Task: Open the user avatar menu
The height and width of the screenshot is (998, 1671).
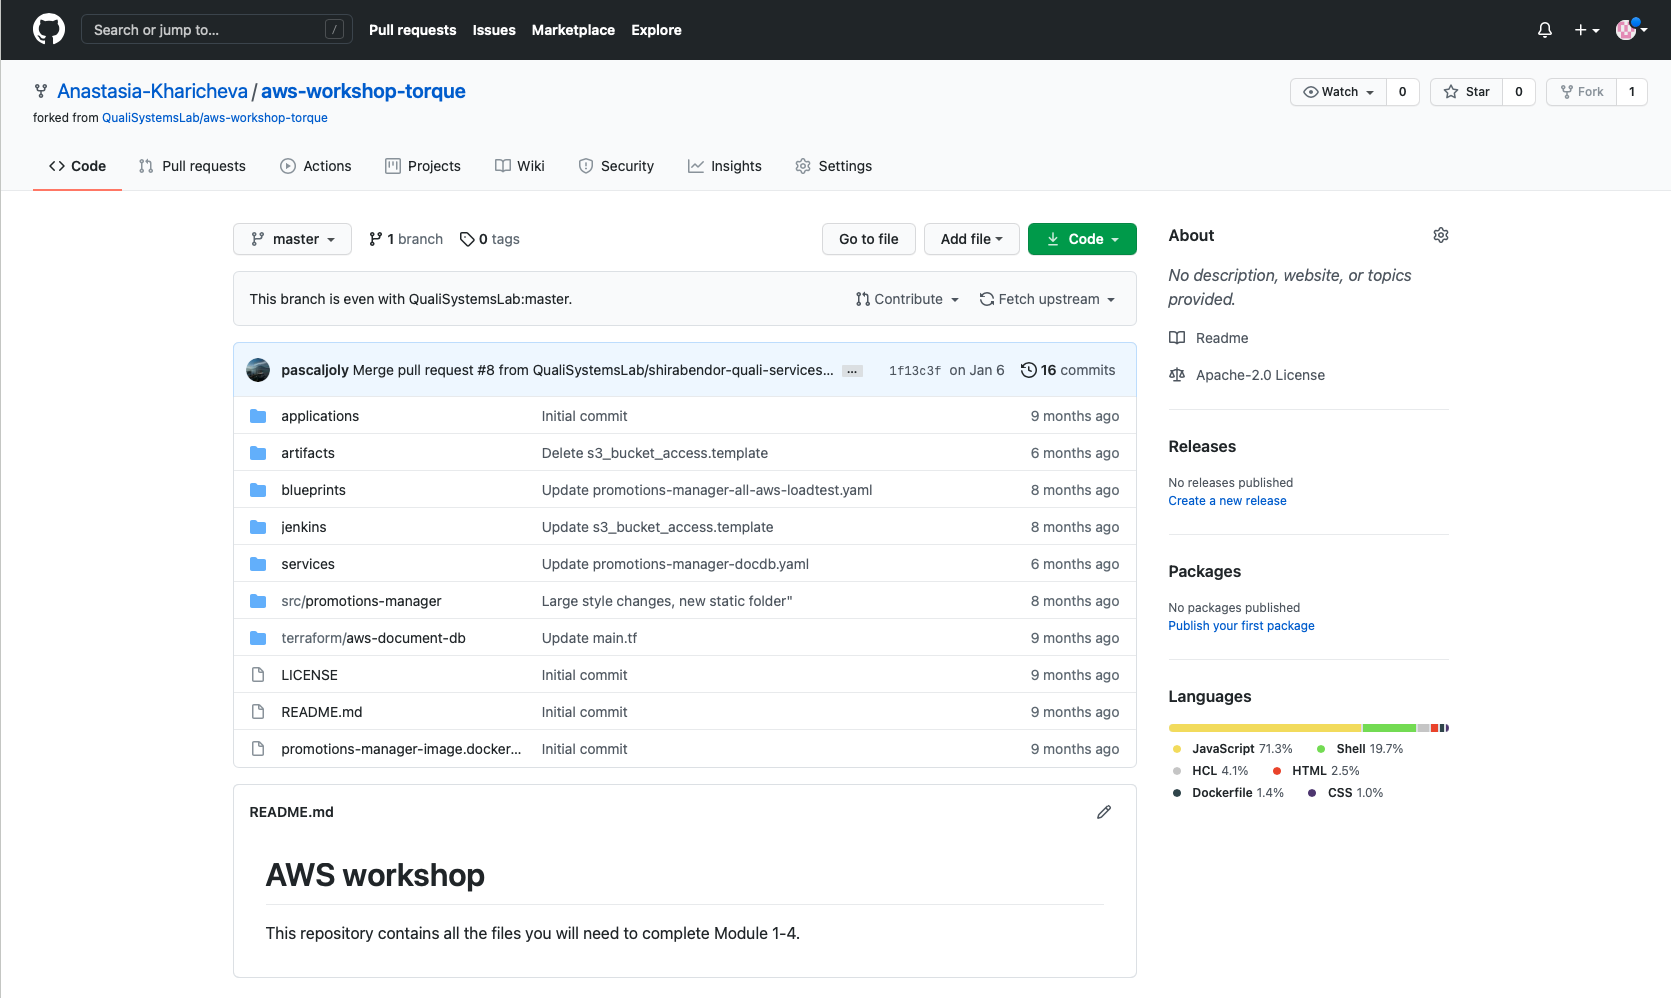Action: (x=1632, y=30)
